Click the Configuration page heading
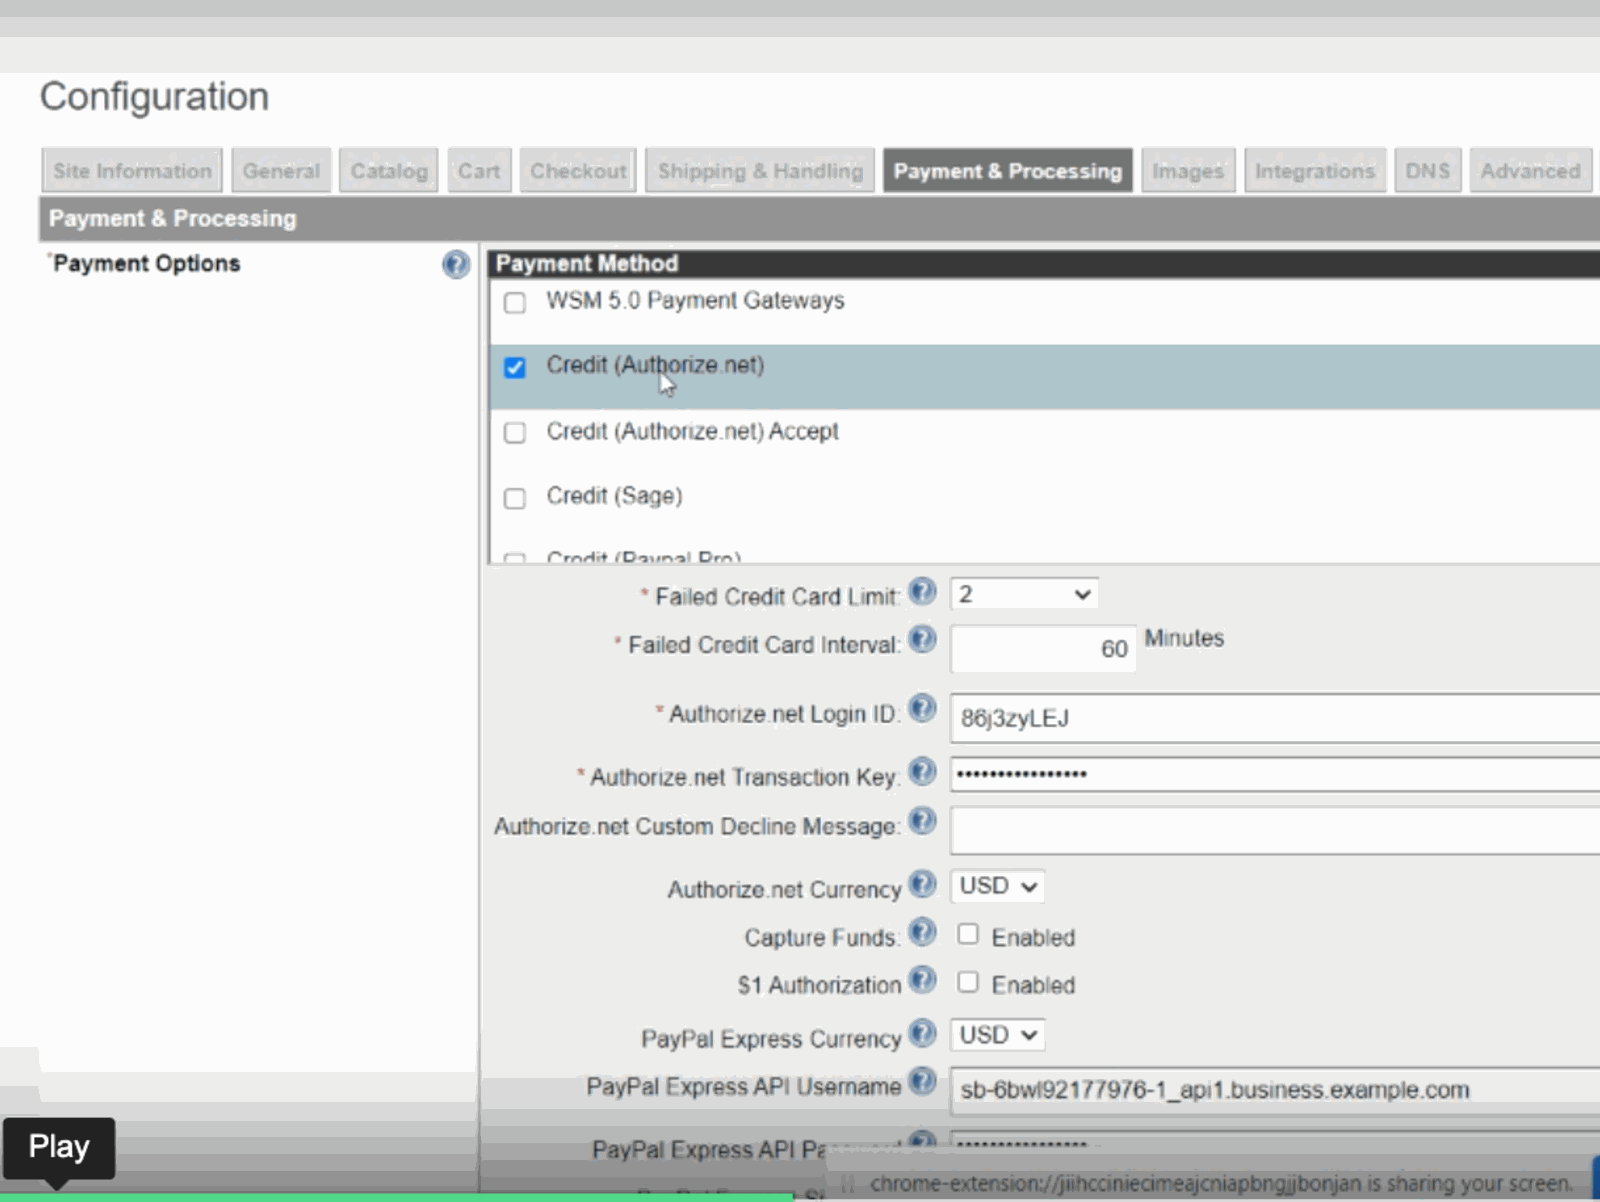This screenshot has width=1600, height=1202. pyautogui.click(x=154, y=97)
